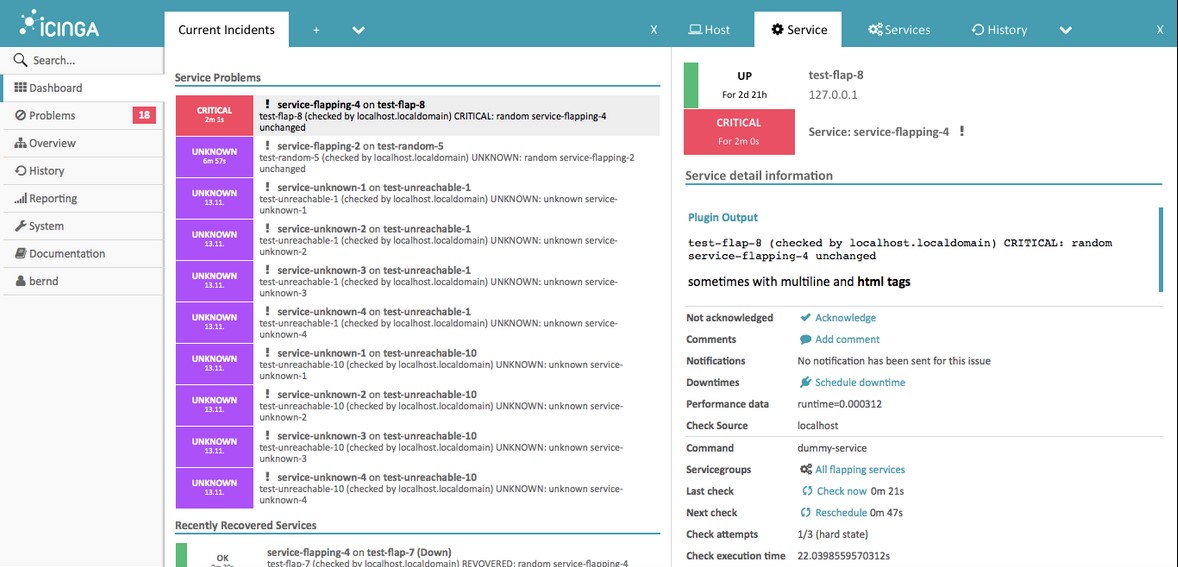Click the Add comment link
The height and width of the screenshot is (567, 1178).
847,339
